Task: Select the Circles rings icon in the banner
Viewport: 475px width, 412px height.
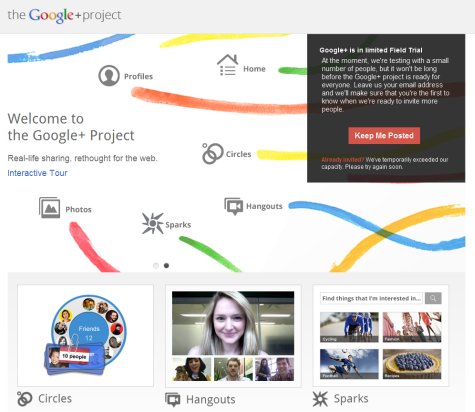Action: pos(212,153)
